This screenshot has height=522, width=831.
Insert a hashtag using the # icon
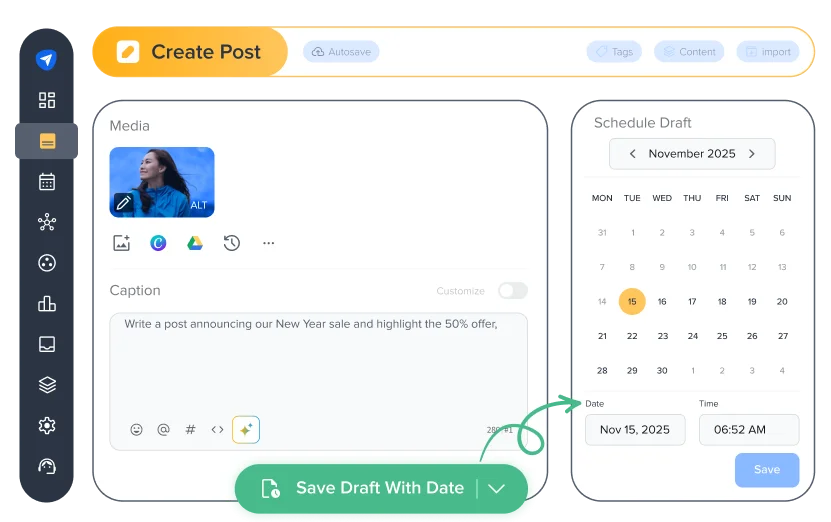[190, 430]
